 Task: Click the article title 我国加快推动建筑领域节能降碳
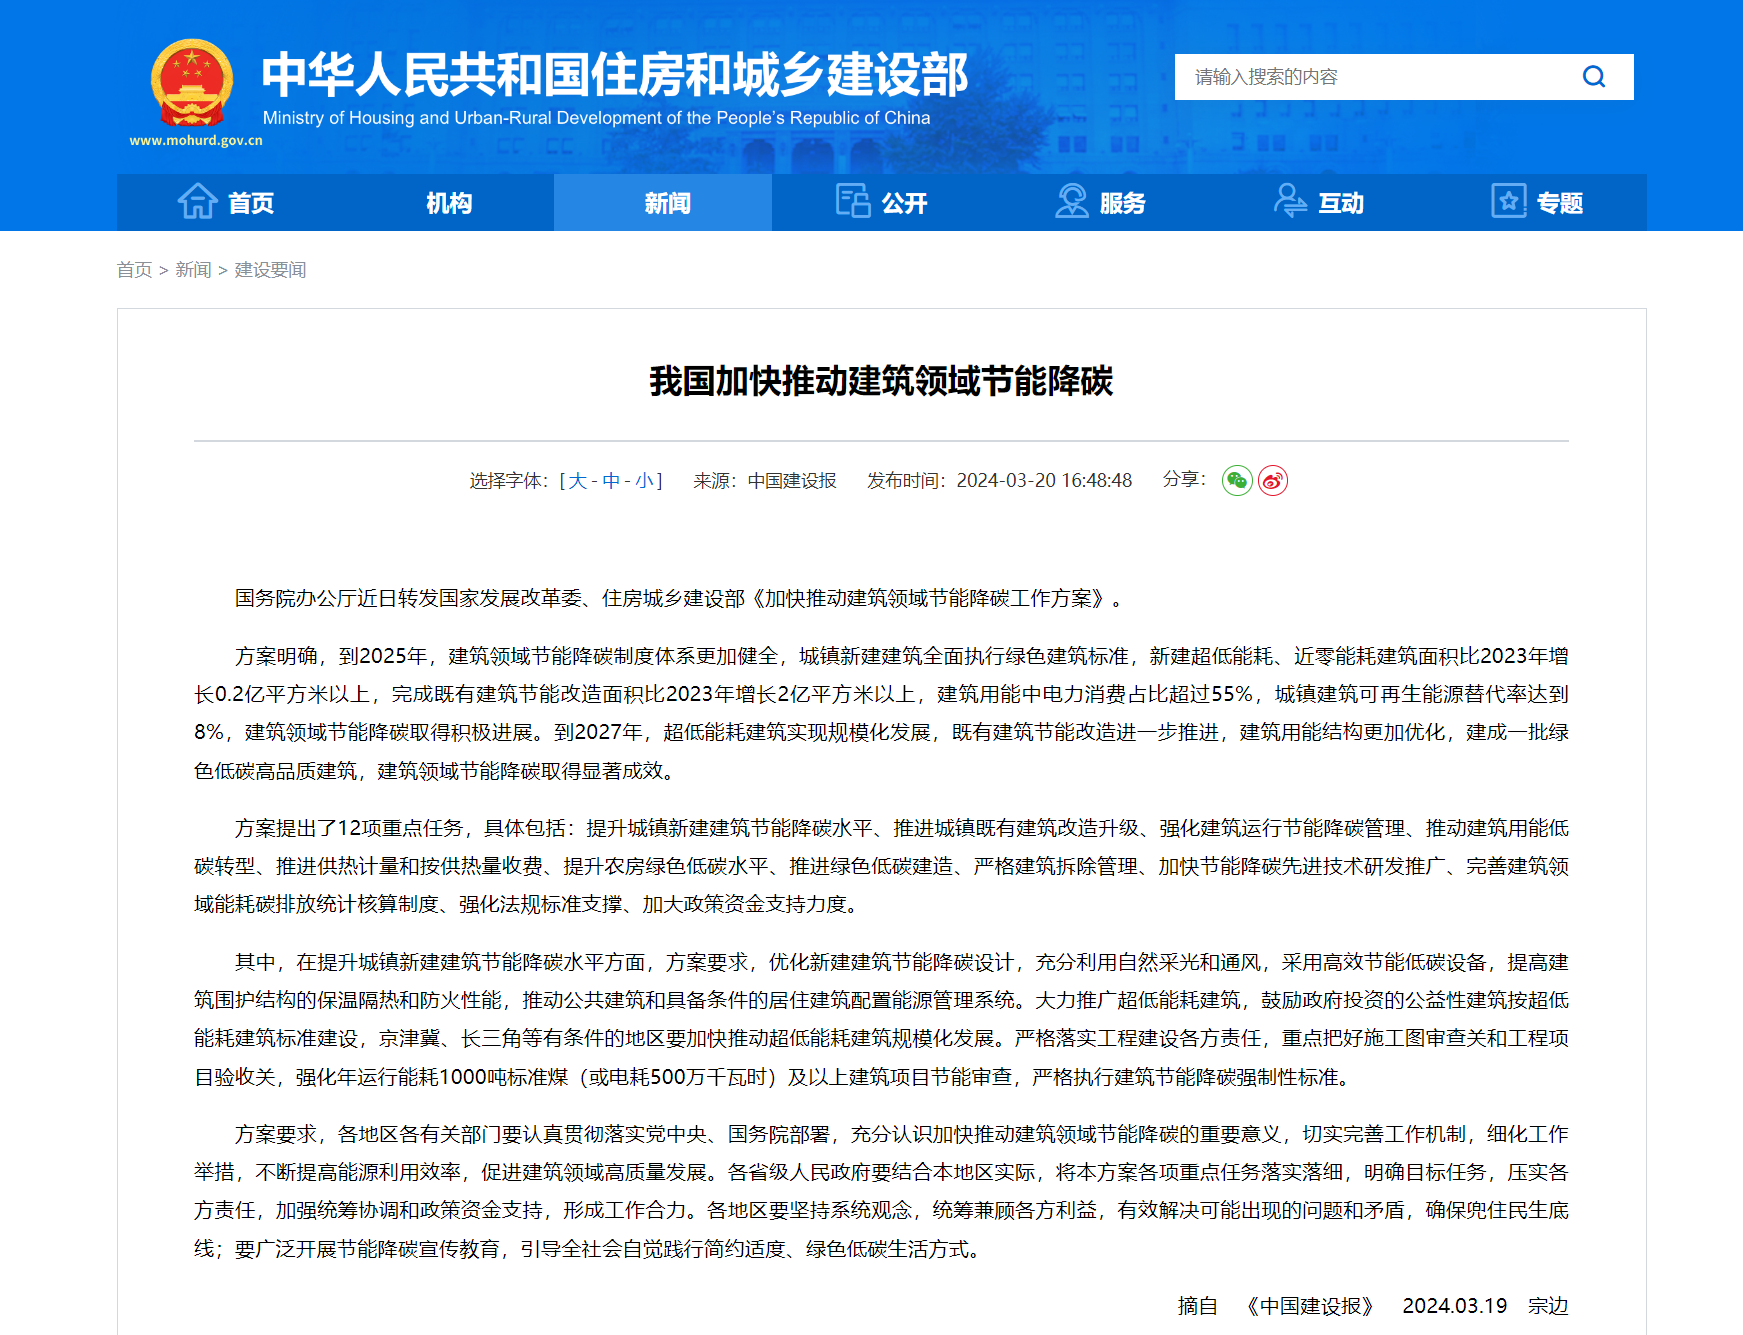point(881,381)
